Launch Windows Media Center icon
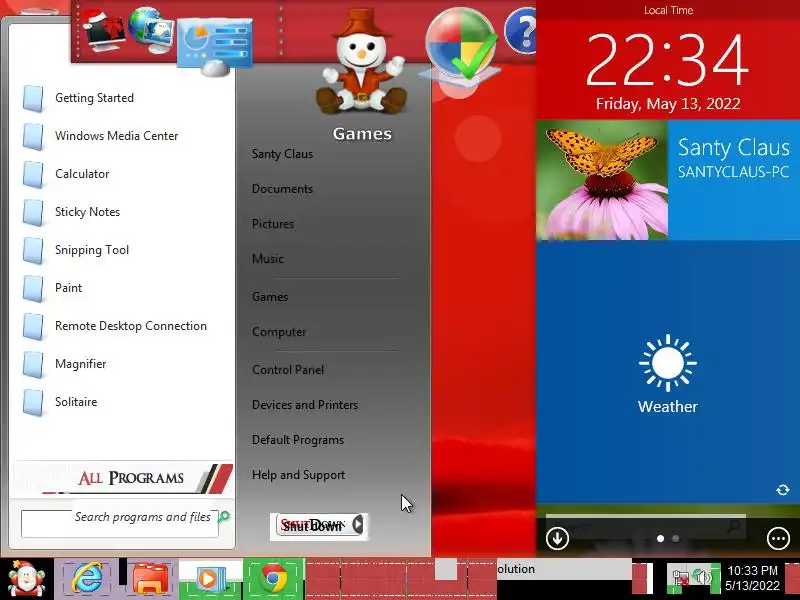800x600 pixels. [x=33, y=136]
